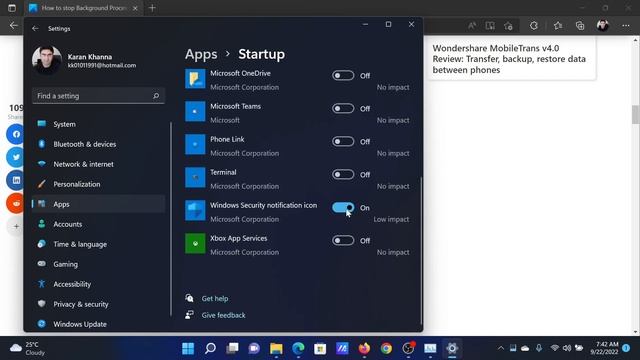This screenshot has height=360, width=640.
Task: Open Google Chrome from taskbar
Action: coord(386,348)
